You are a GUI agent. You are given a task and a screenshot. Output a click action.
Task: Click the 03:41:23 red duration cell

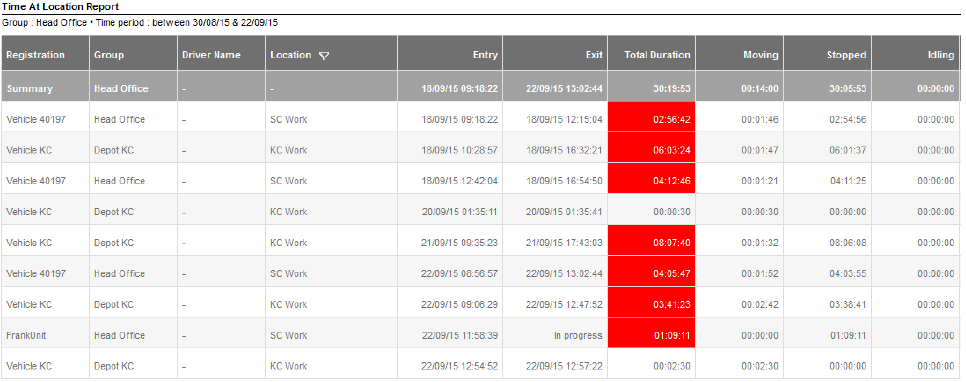652,302
